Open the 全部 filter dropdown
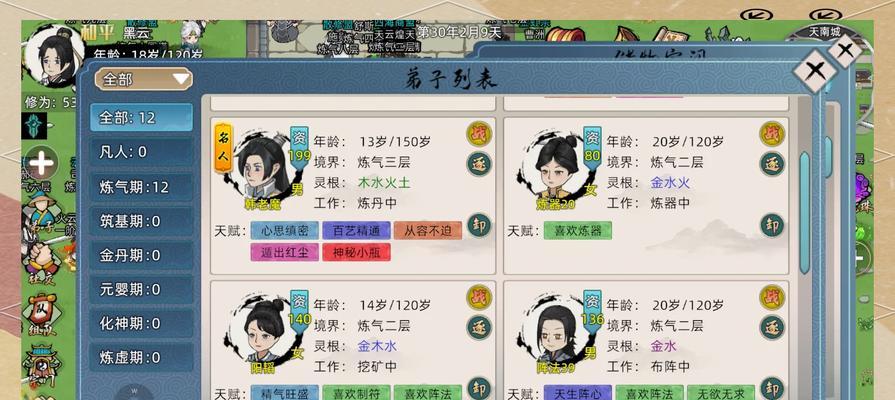This screenshot has height=400, width=895. [144, 79]
